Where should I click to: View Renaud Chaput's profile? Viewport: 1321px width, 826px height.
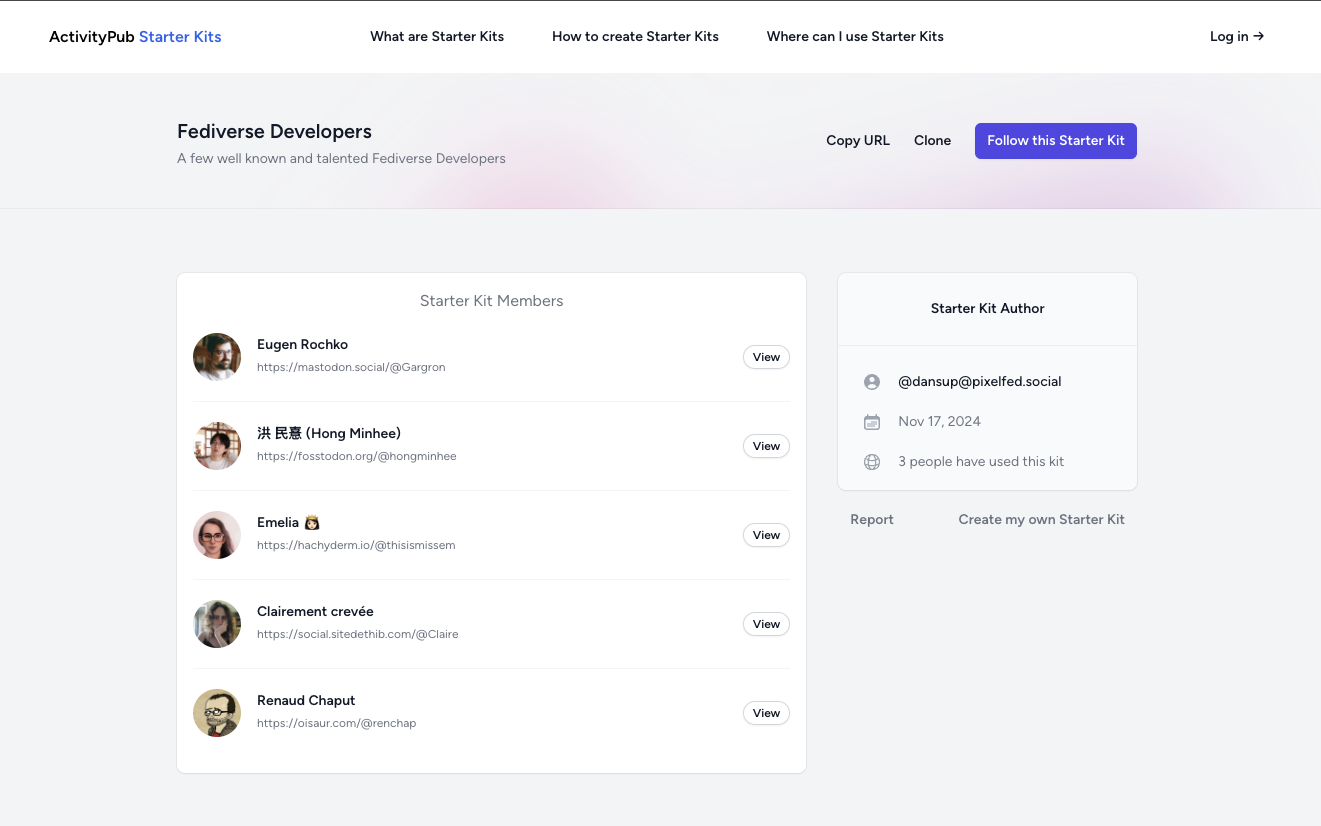point(766,713)
